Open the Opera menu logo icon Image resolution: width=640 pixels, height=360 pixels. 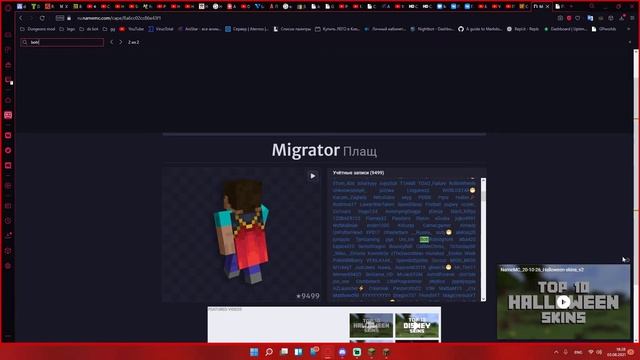click(x=8, y=7)
